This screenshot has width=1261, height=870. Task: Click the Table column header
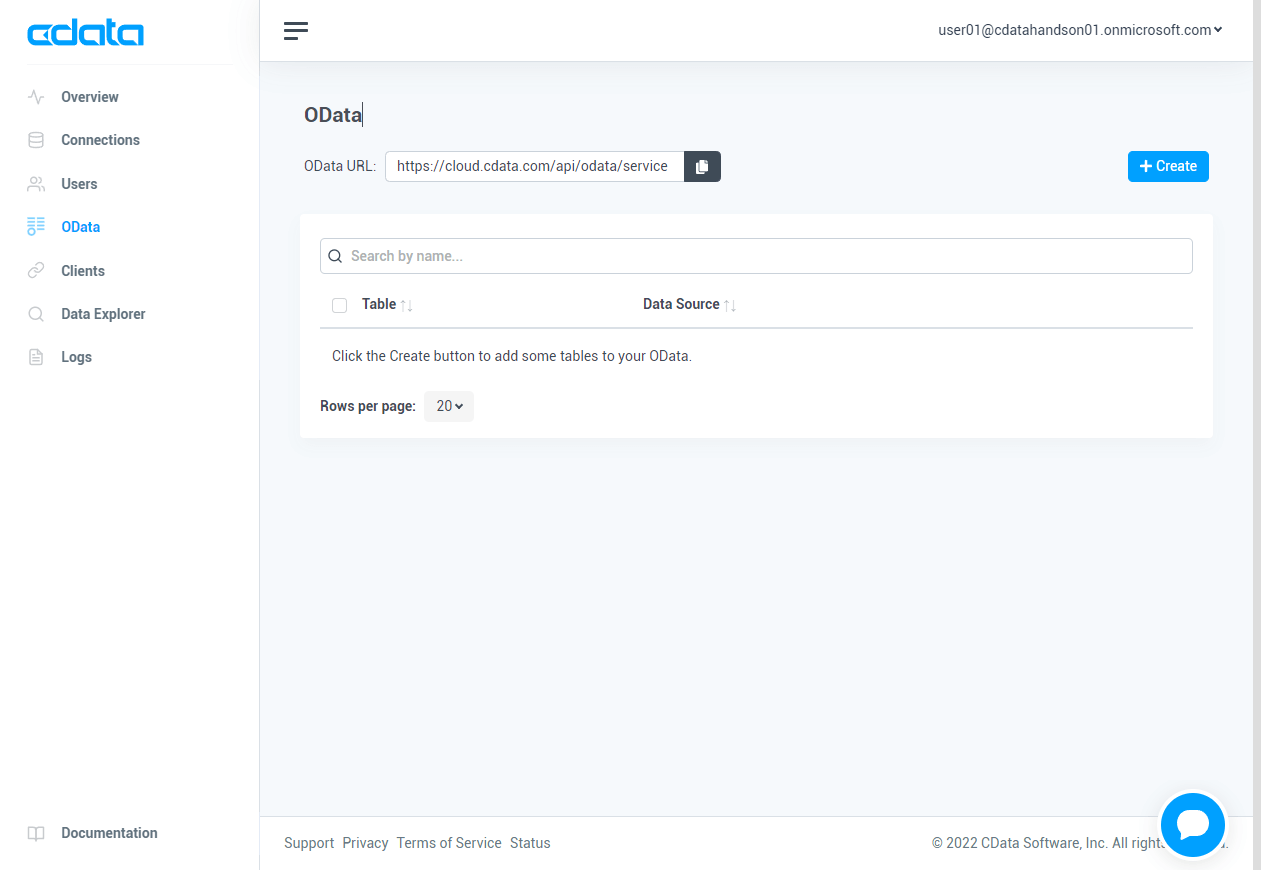coord(379,304)
